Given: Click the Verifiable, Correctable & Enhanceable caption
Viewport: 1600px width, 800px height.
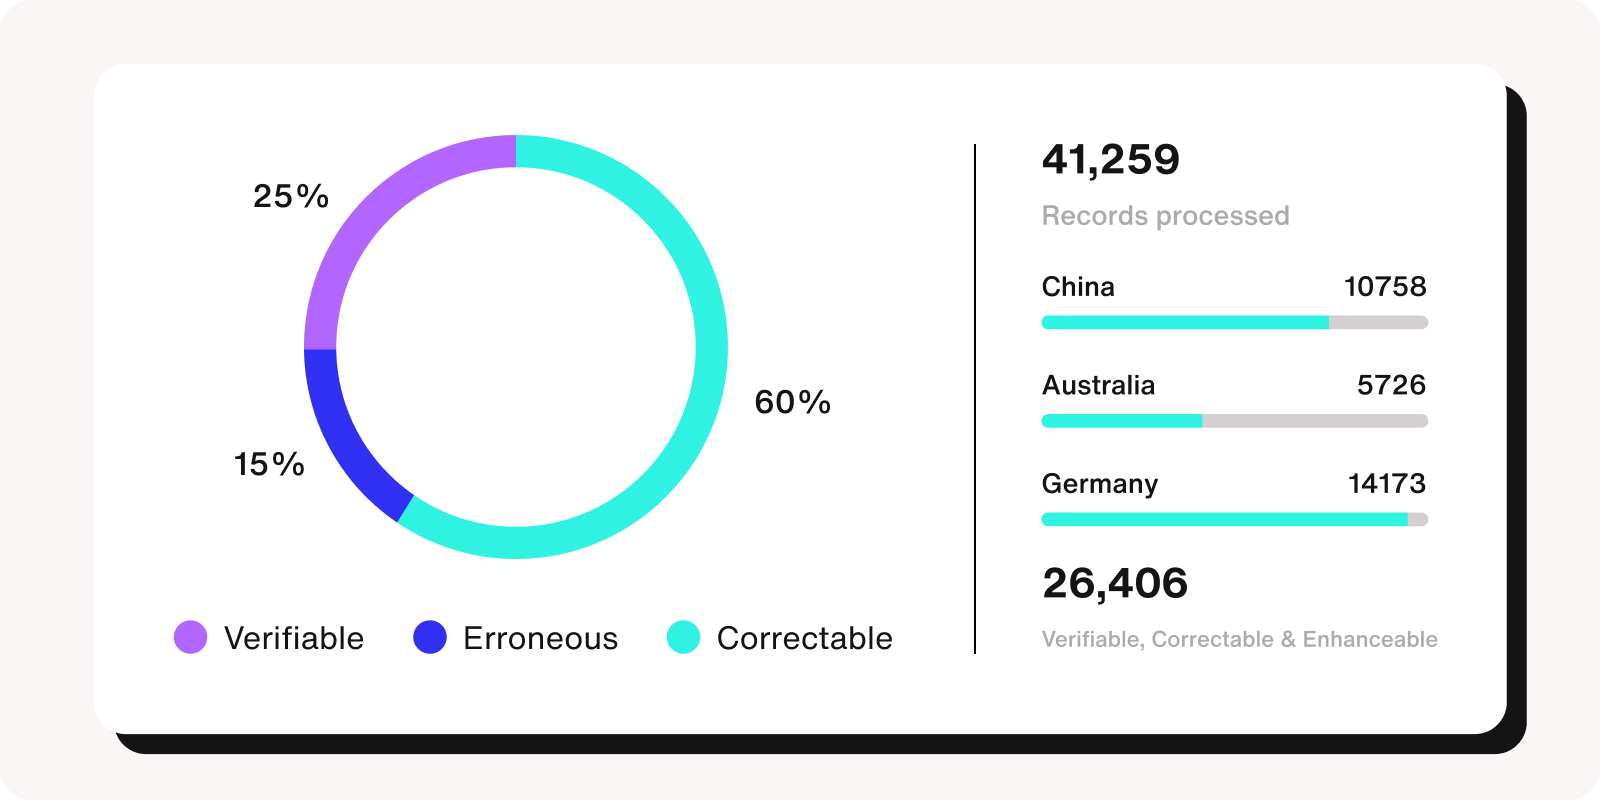Looking at the screenshot, I should tap(1239, 639).
